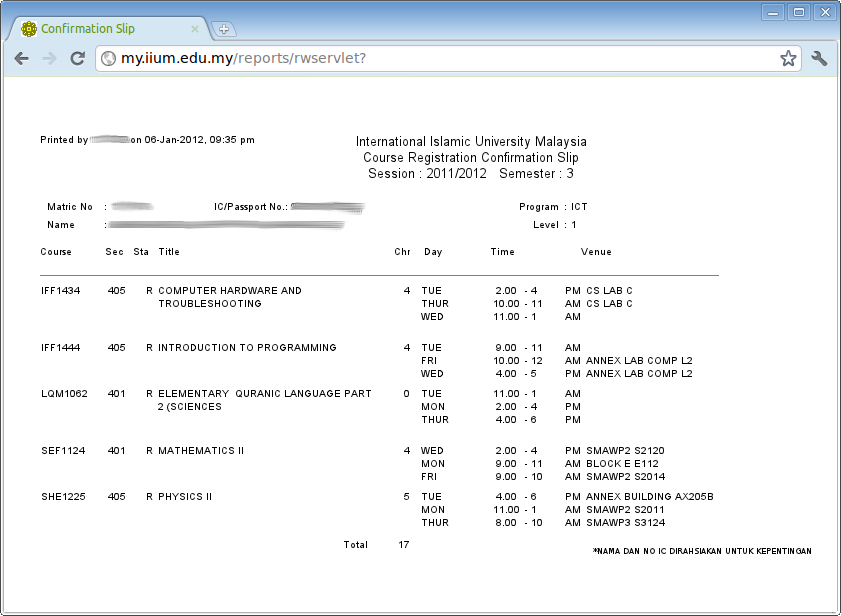841x616 pixels.
Task: Click the Course column header
Action: 56,252
